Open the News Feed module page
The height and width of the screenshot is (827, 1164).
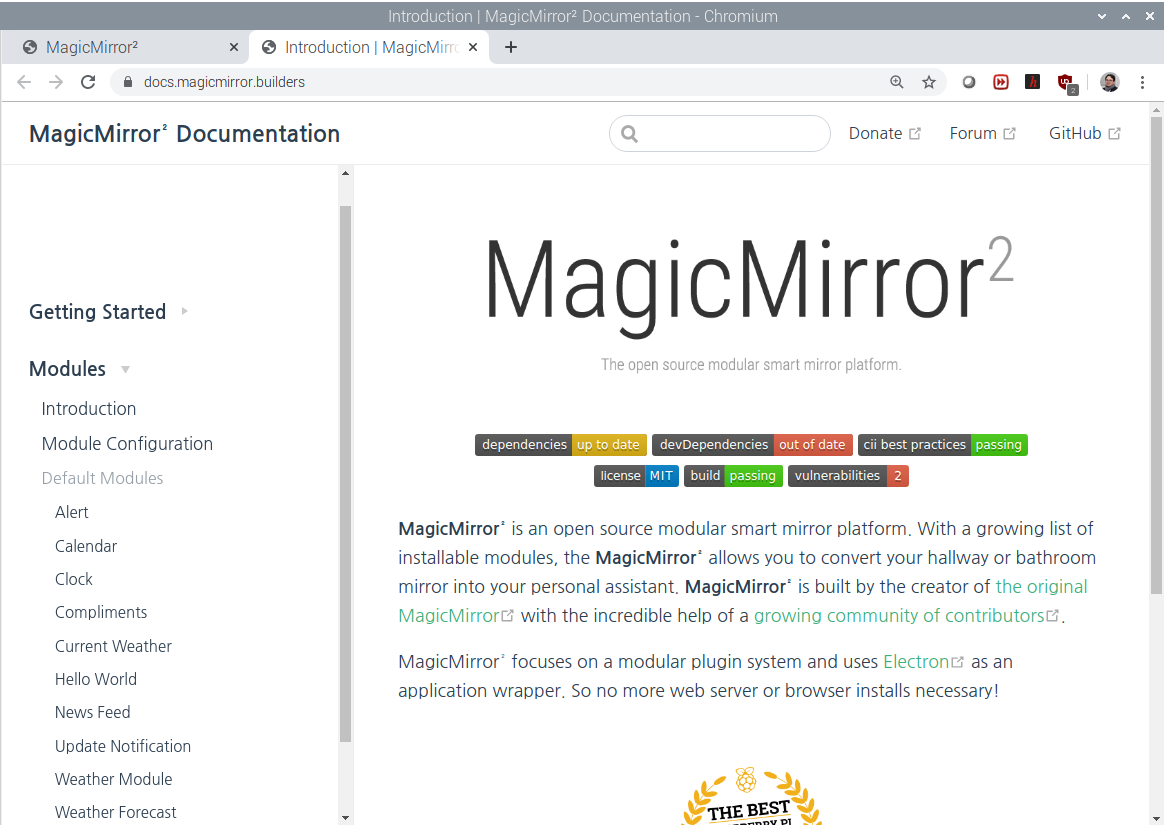(93, 713)
